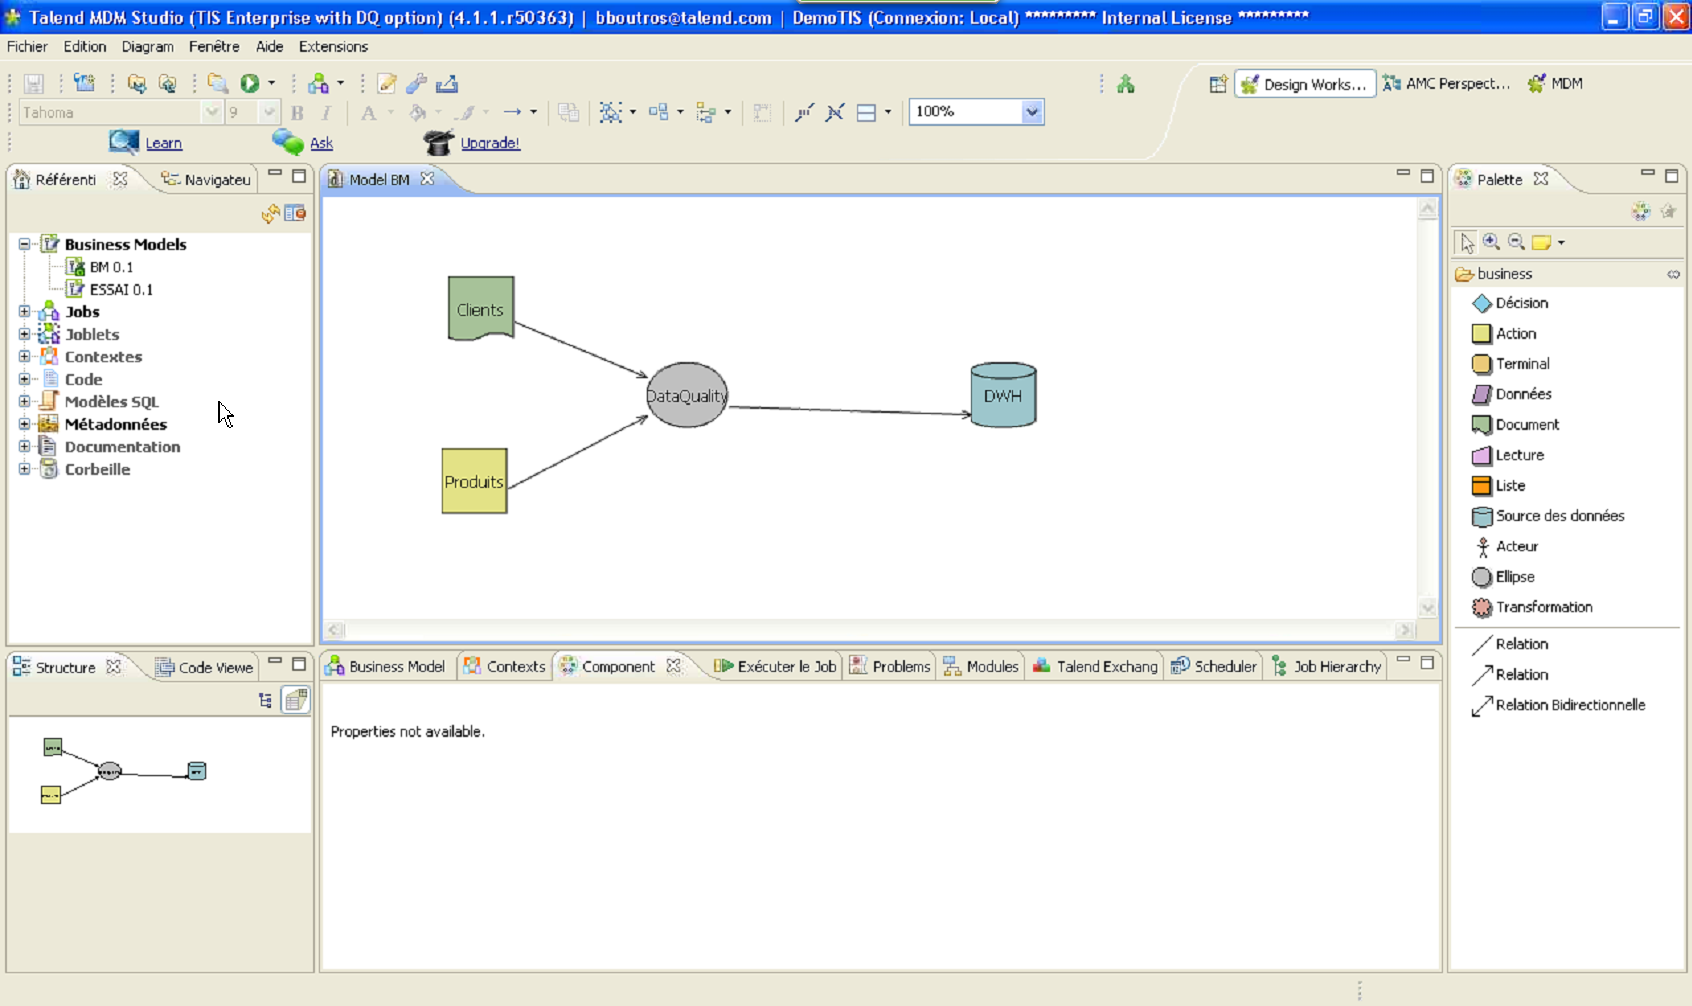Activate palette Zoom Out tool

click(1516, 242)
